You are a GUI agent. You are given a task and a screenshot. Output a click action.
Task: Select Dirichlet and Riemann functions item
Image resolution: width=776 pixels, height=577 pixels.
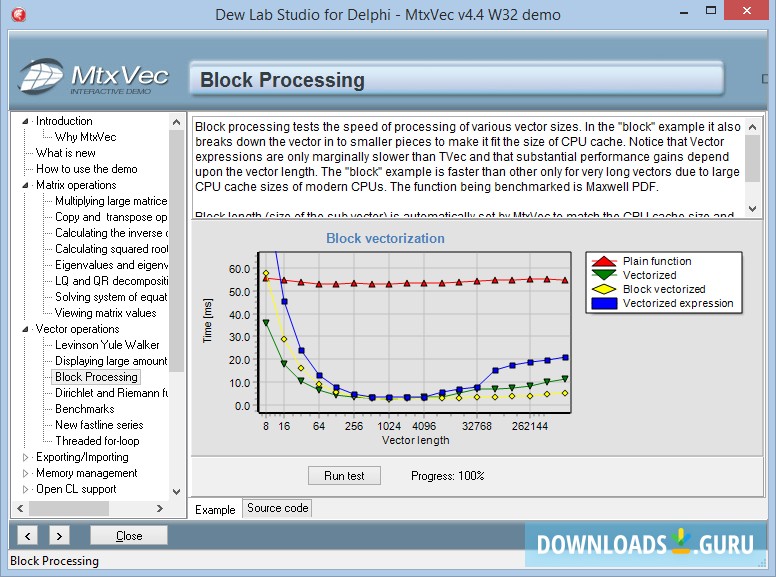tap(111, 393)
